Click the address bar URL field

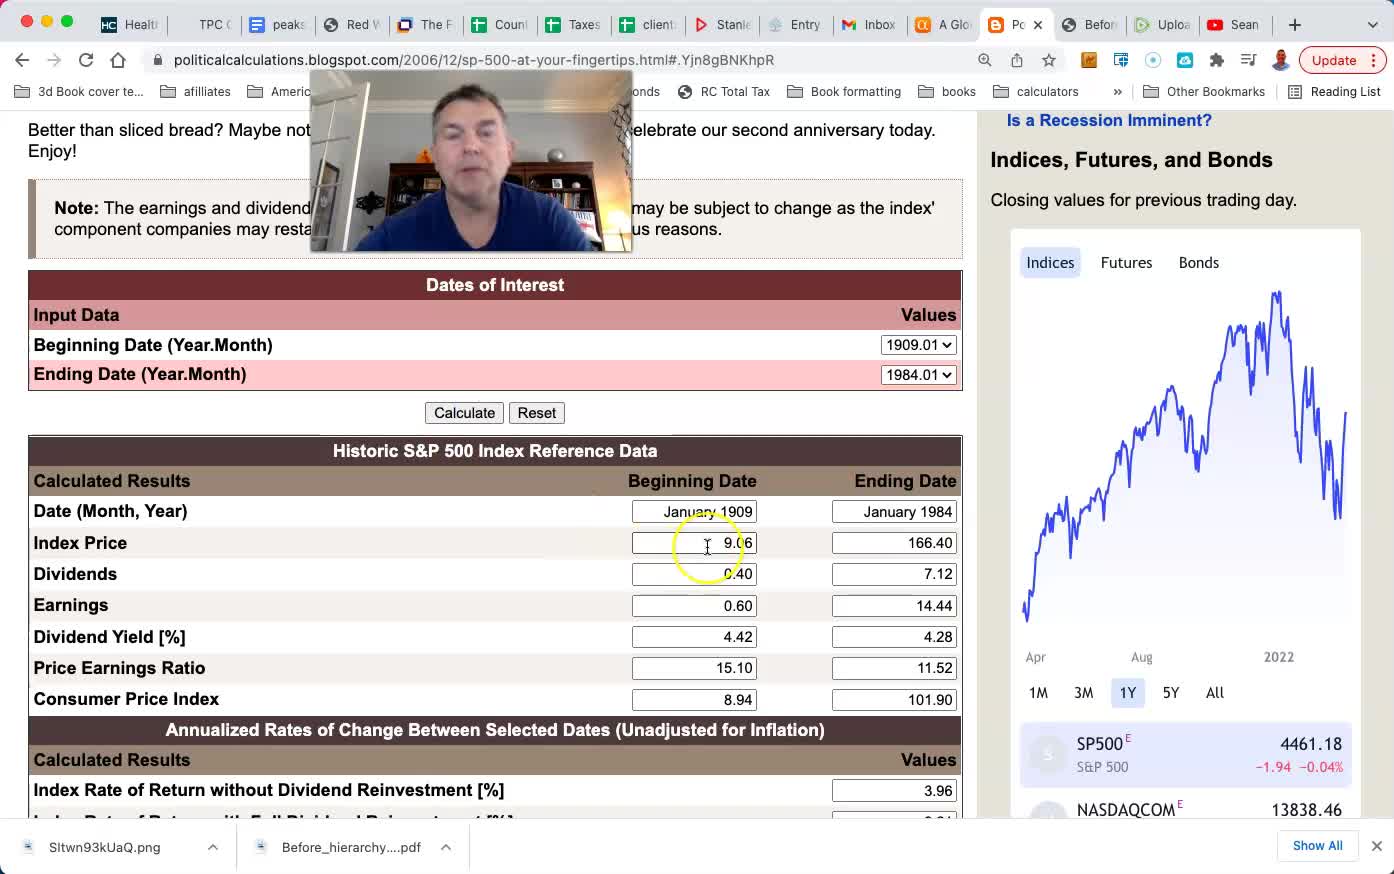point(560,60)
